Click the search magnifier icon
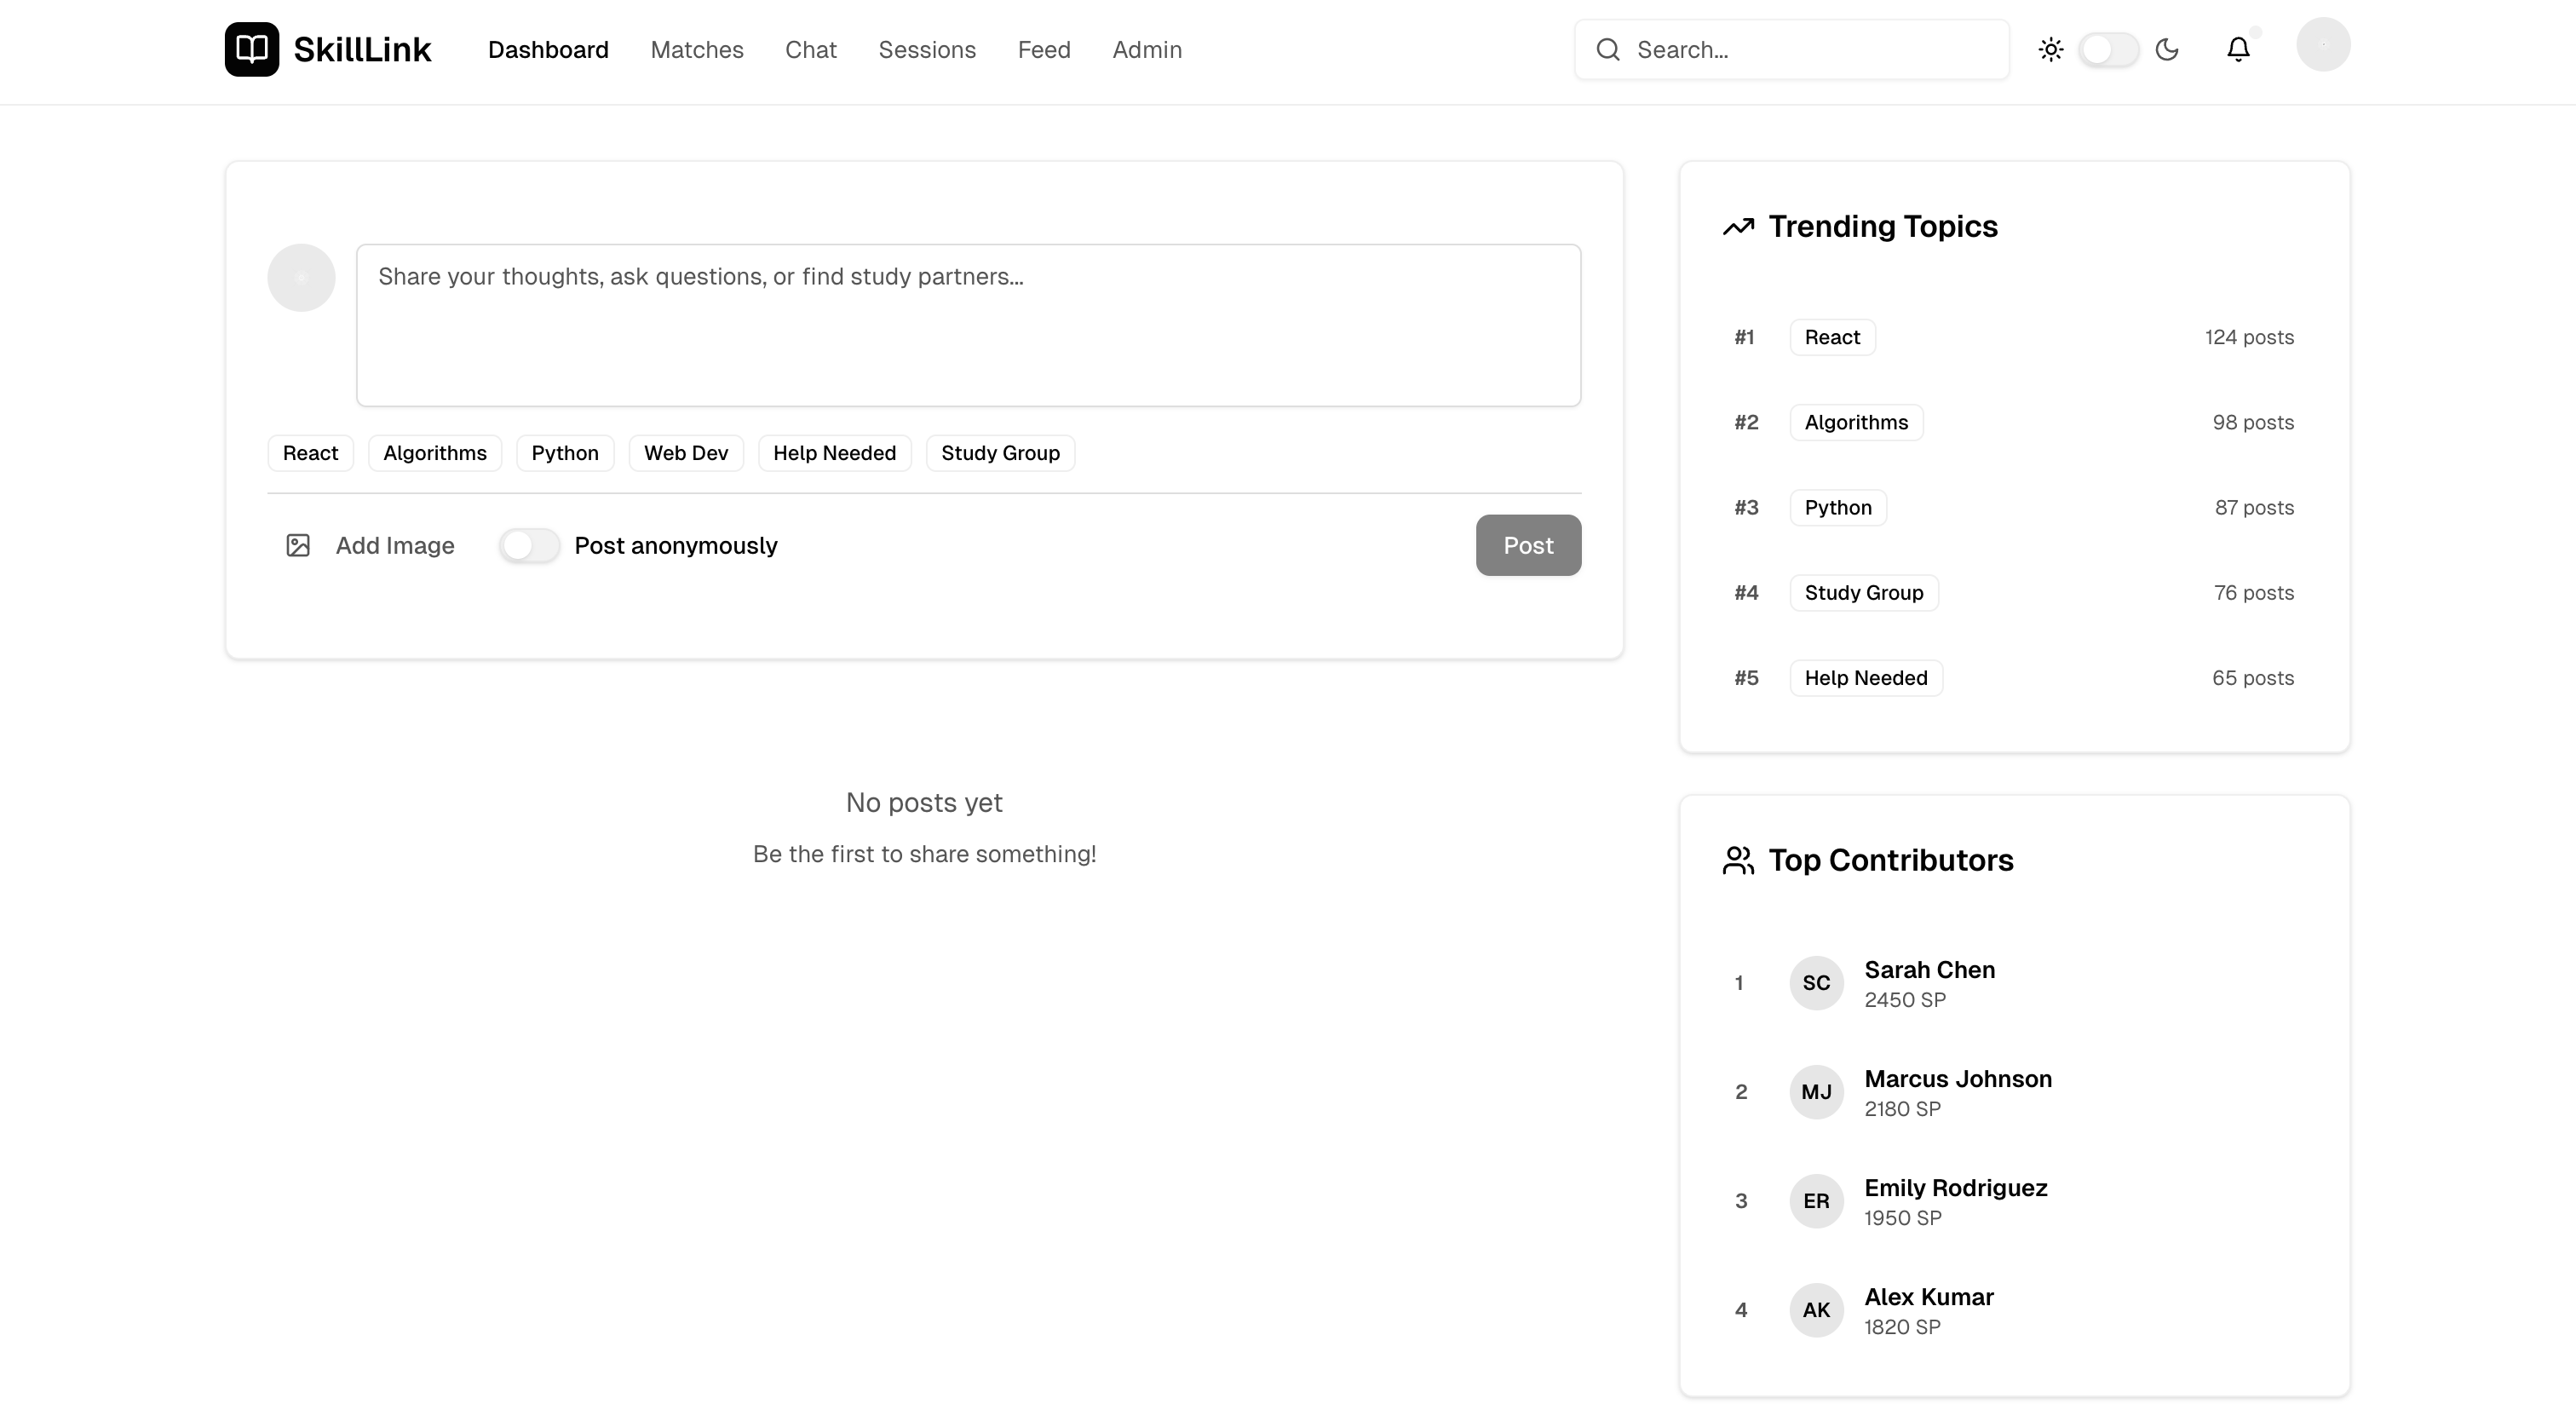Screen dimensions: 2576x1404 click(1608, 50)
